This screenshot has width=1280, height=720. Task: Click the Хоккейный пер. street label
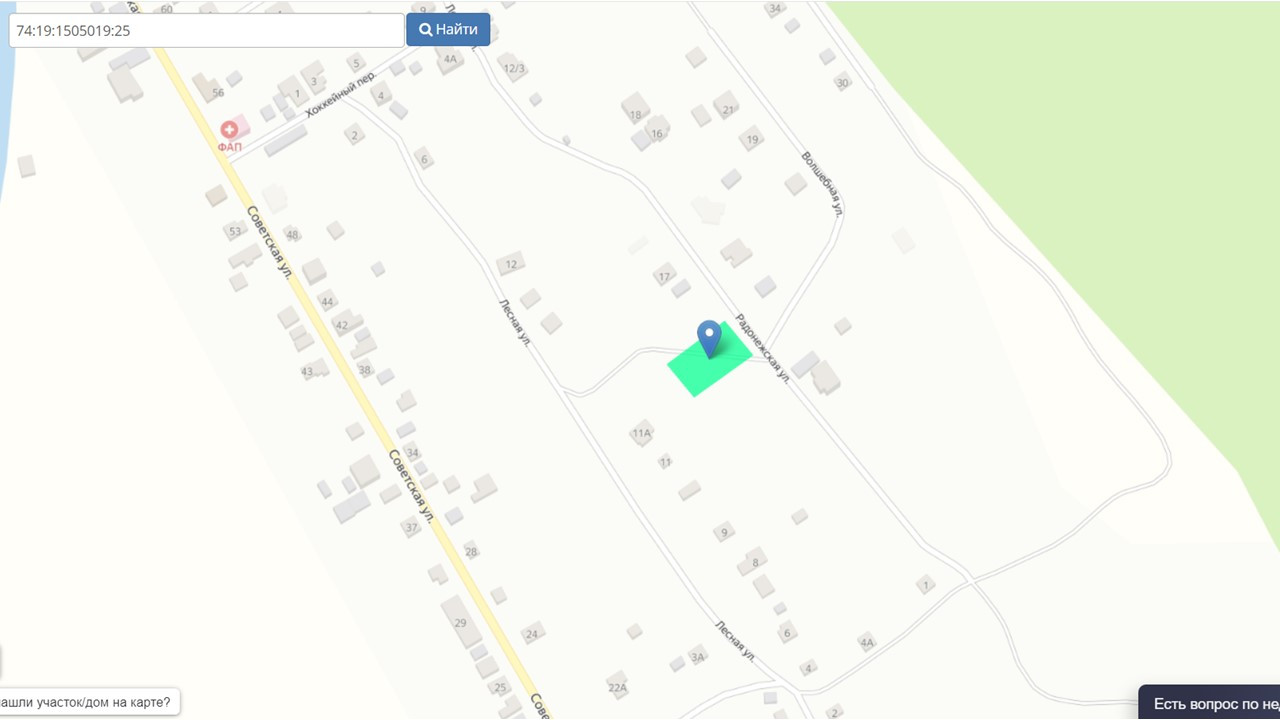[340, 95]
